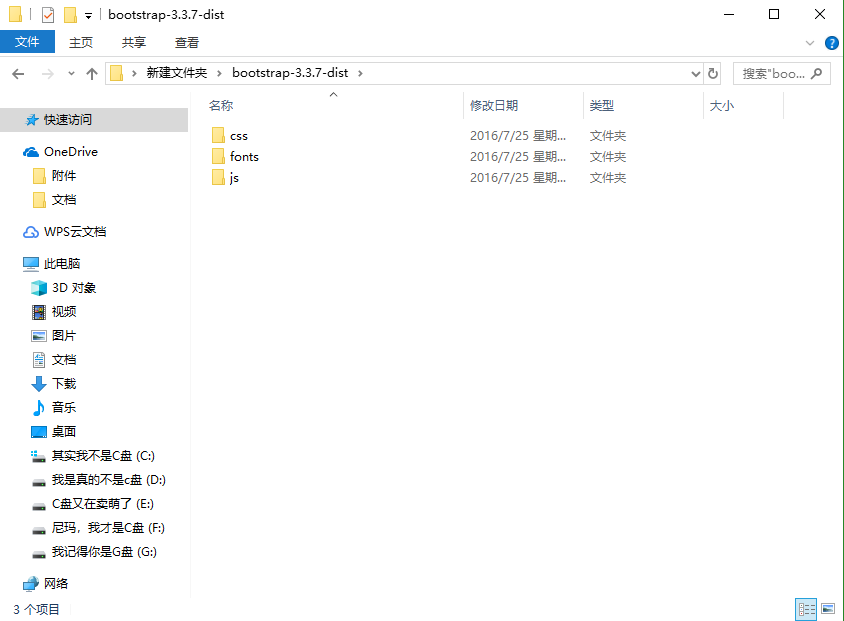
Task: Go back with the left arrow button
Action: tap(18, 74)
